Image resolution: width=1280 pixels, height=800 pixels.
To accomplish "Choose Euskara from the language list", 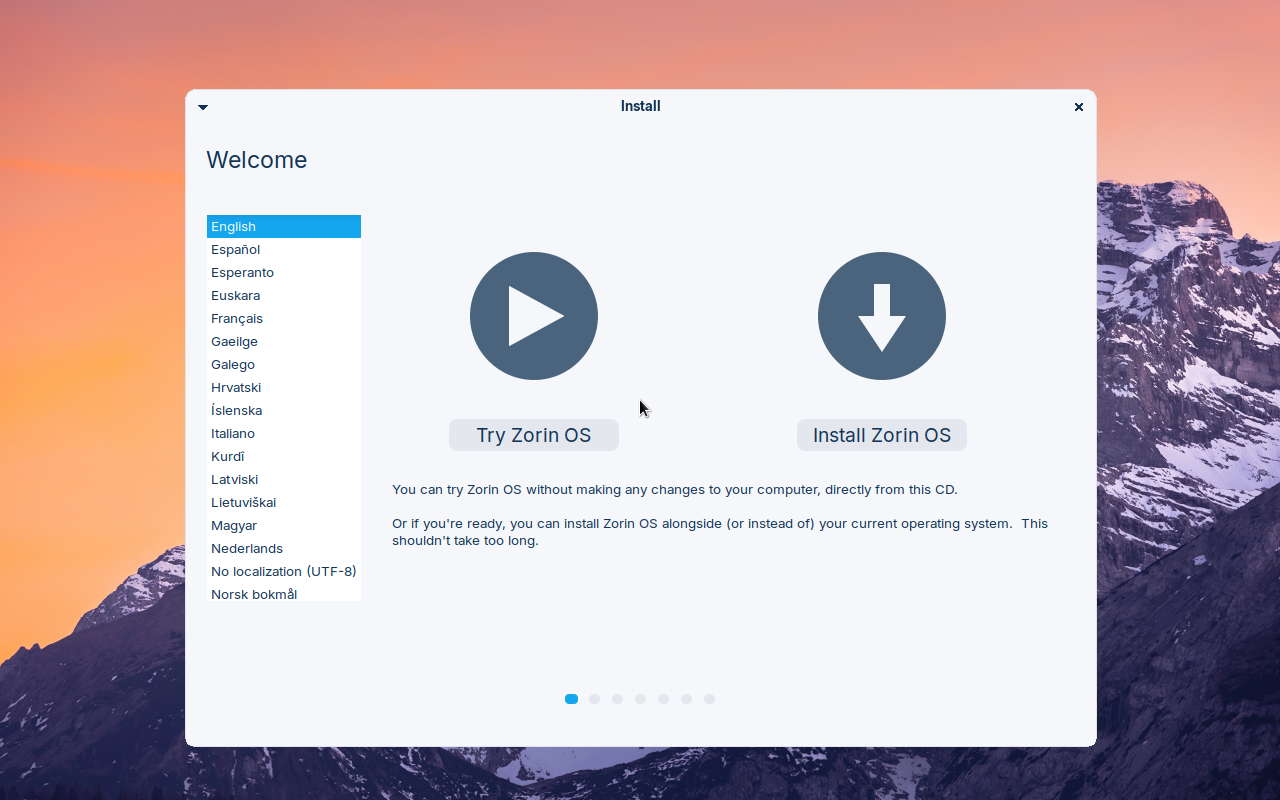I will [x=284, y=295].
